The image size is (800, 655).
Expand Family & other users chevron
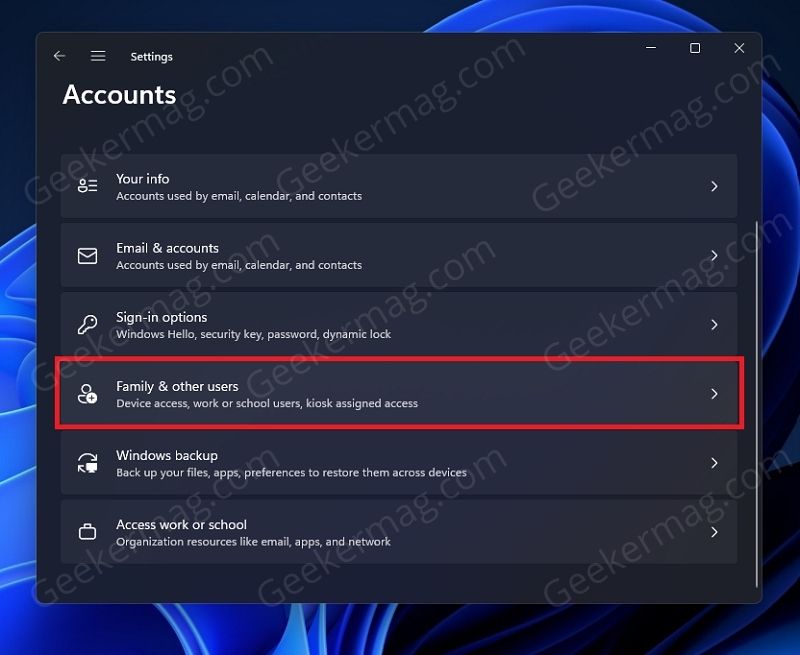[714, 393]
